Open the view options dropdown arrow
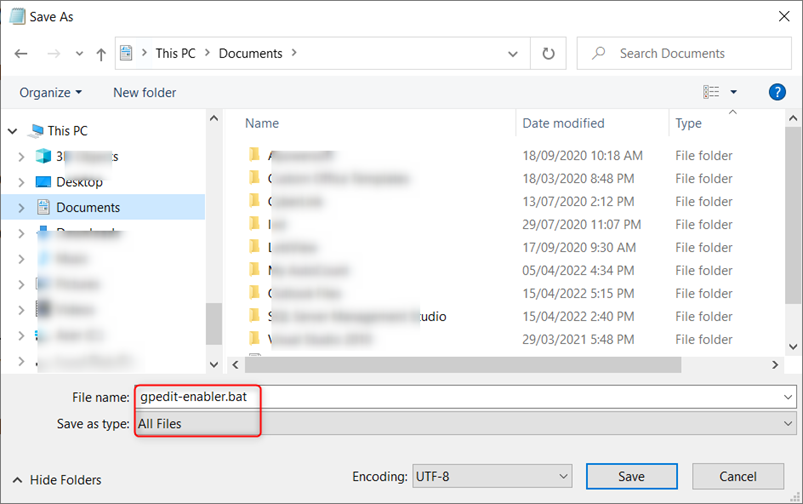This screenshot has height=504, width=803. coord(733,92)
